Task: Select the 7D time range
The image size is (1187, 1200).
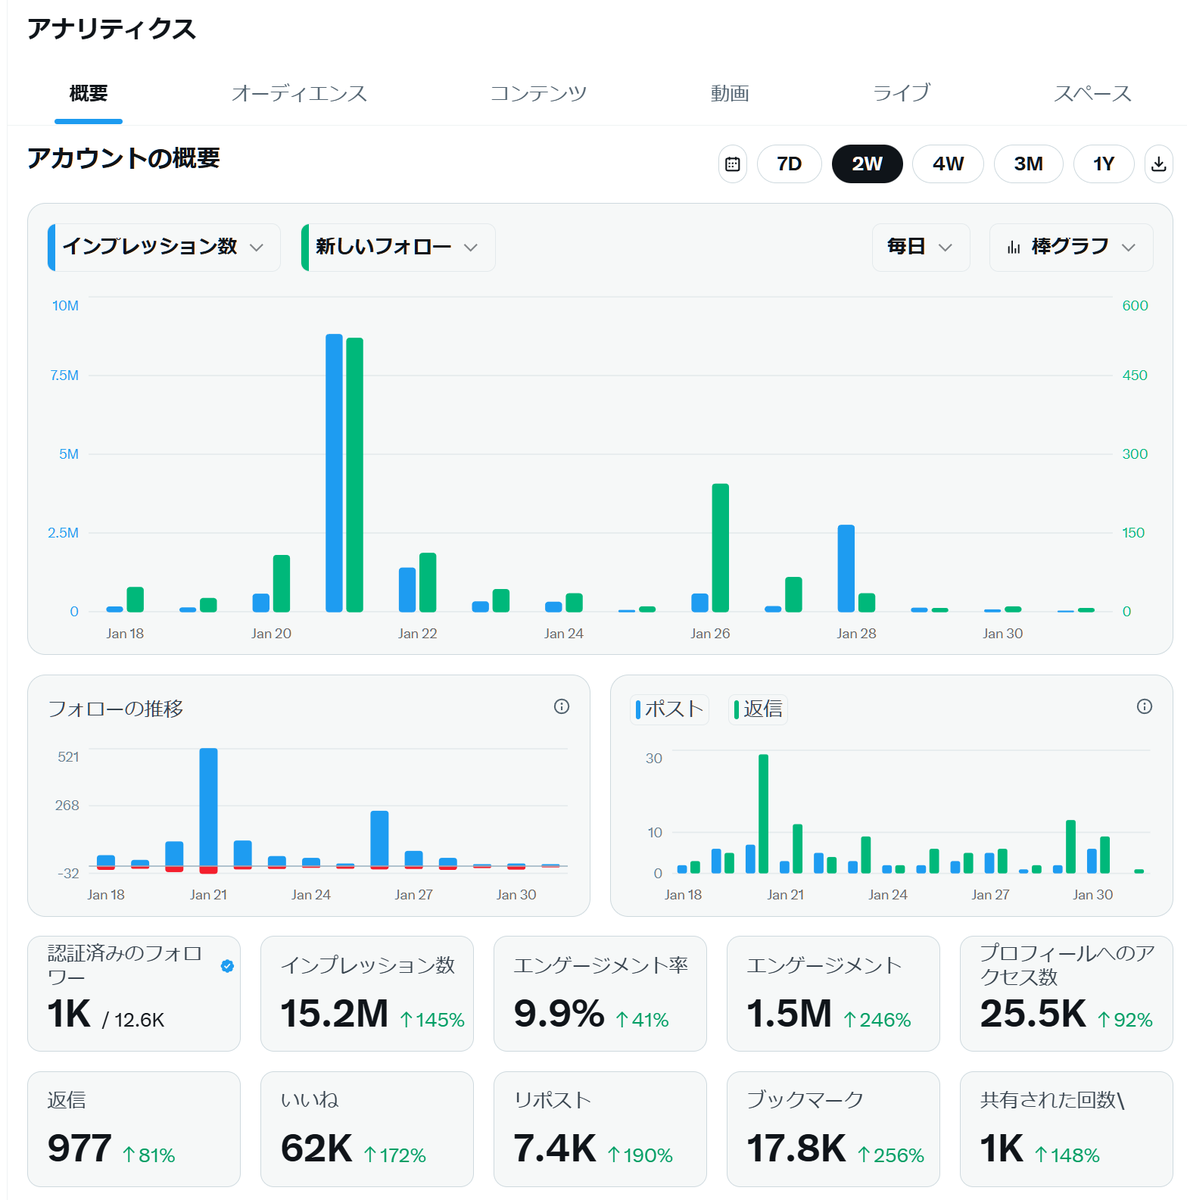Action: coord(789,164)
